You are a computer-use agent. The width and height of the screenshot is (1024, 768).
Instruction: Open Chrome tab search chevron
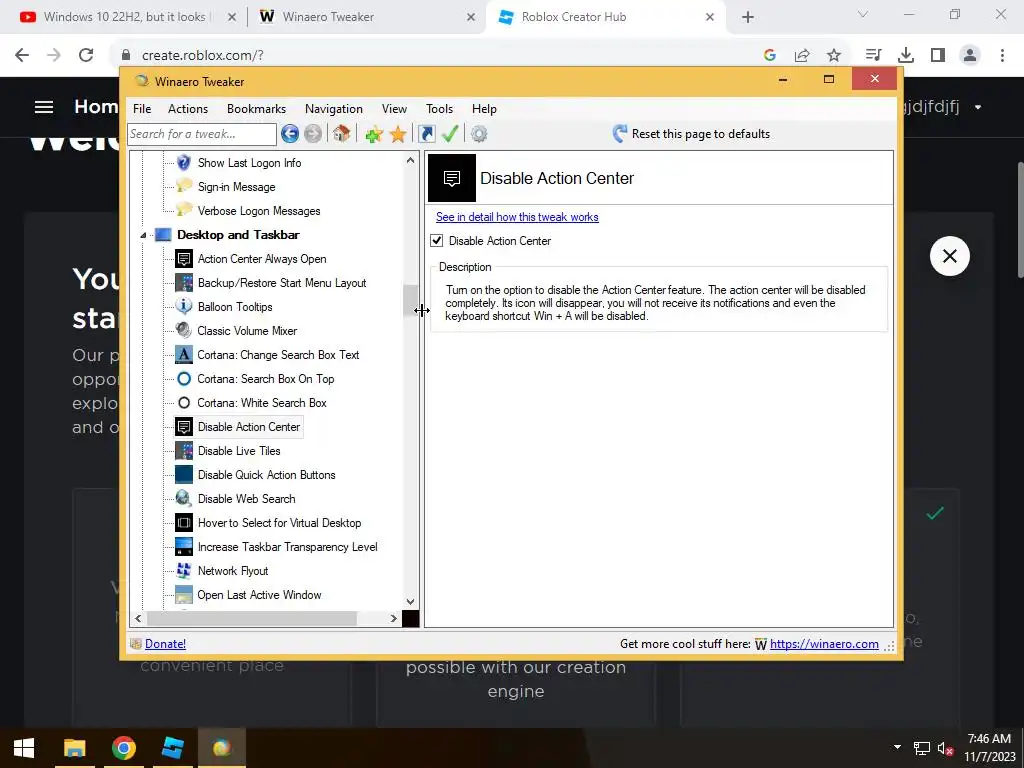pyautogui.click(x=863, y=14)
